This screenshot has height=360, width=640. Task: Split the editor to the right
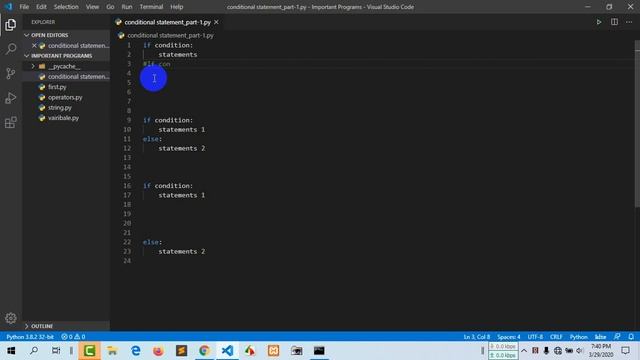click(614, 22)
